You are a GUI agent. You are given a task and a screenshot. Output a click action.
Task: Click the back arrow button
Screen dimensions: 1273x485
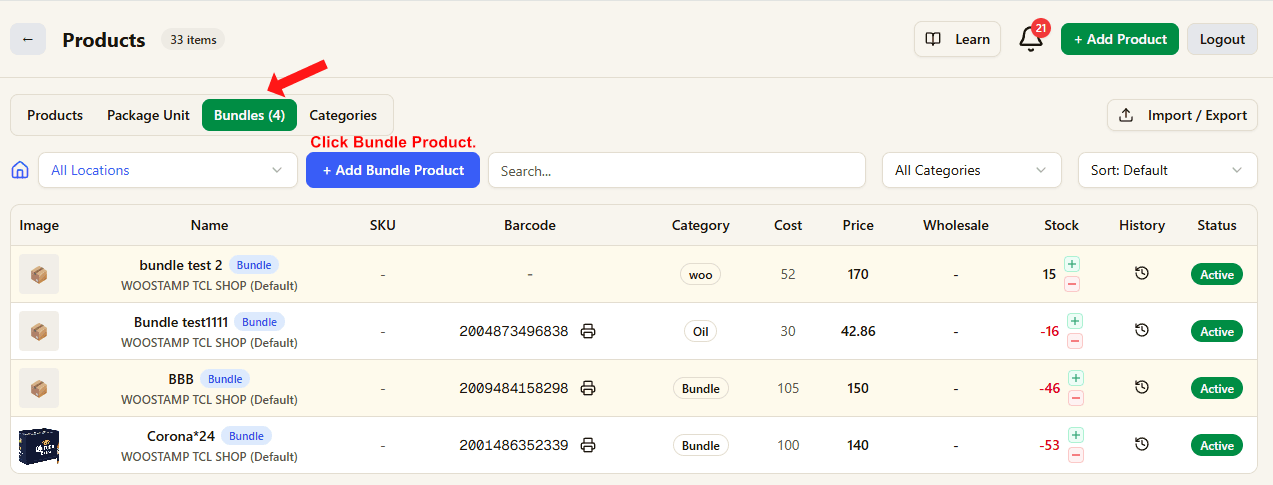click(x=28, y=39)
